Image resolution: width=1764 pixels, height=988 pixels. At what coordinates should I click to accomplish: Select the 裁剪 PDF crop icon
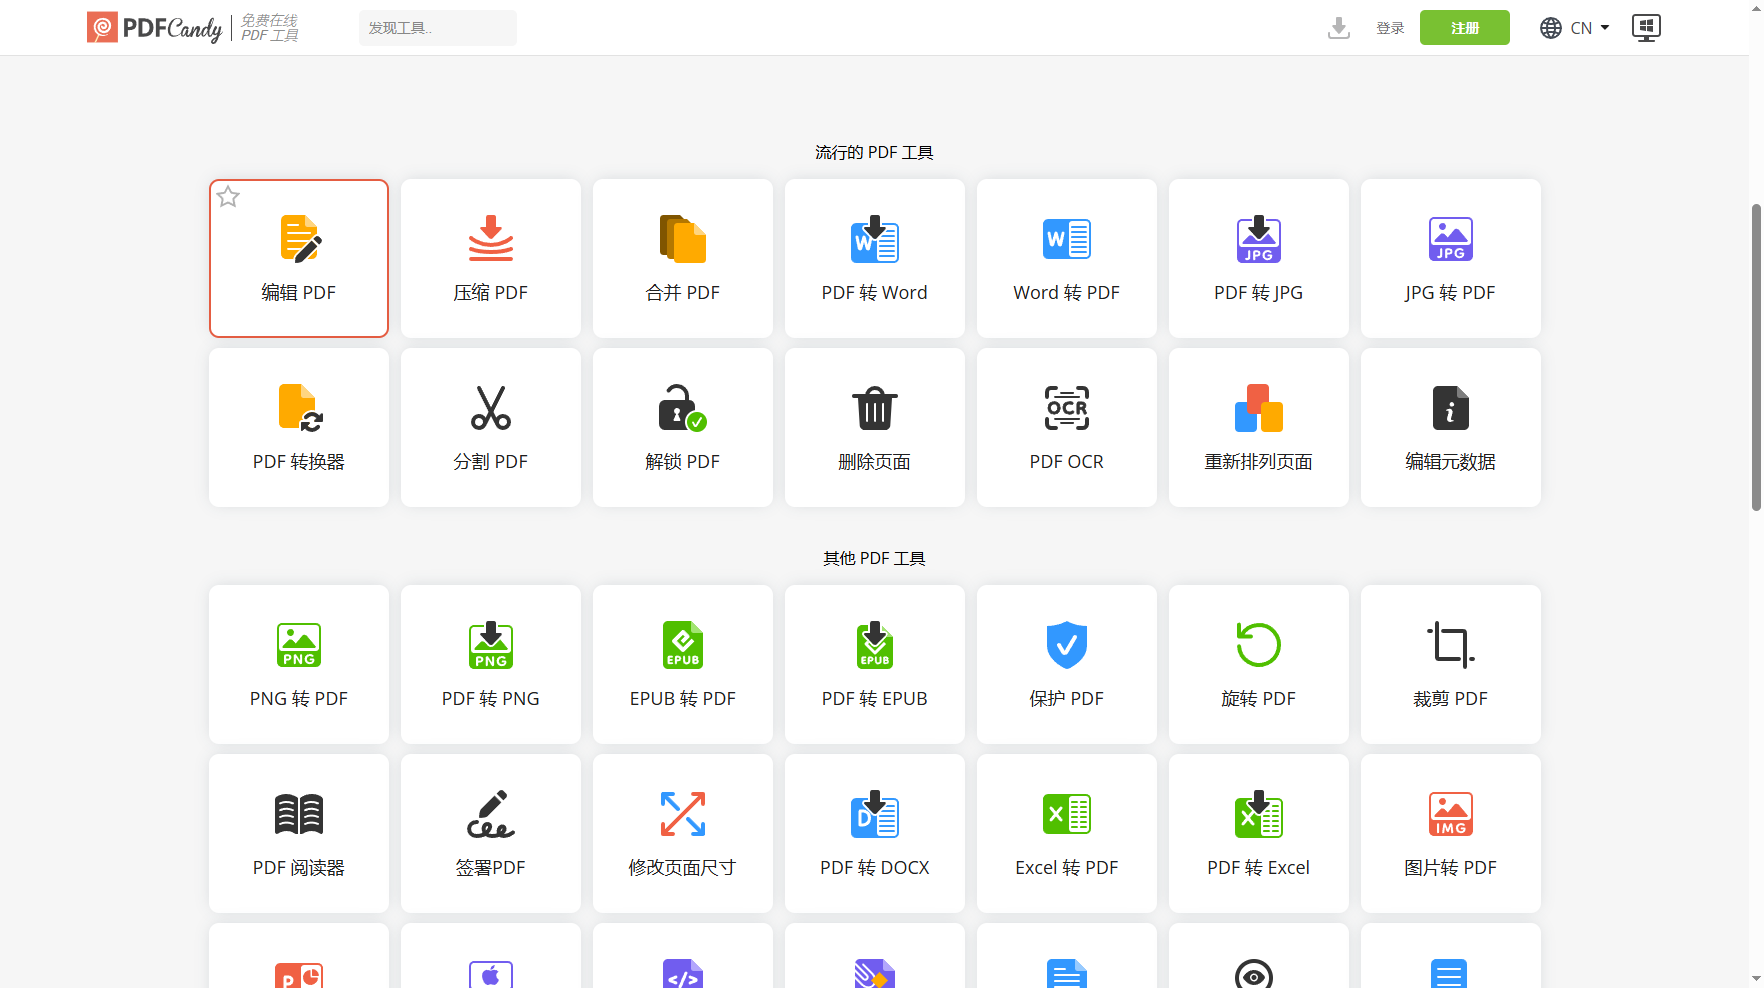click(1450, 646)
